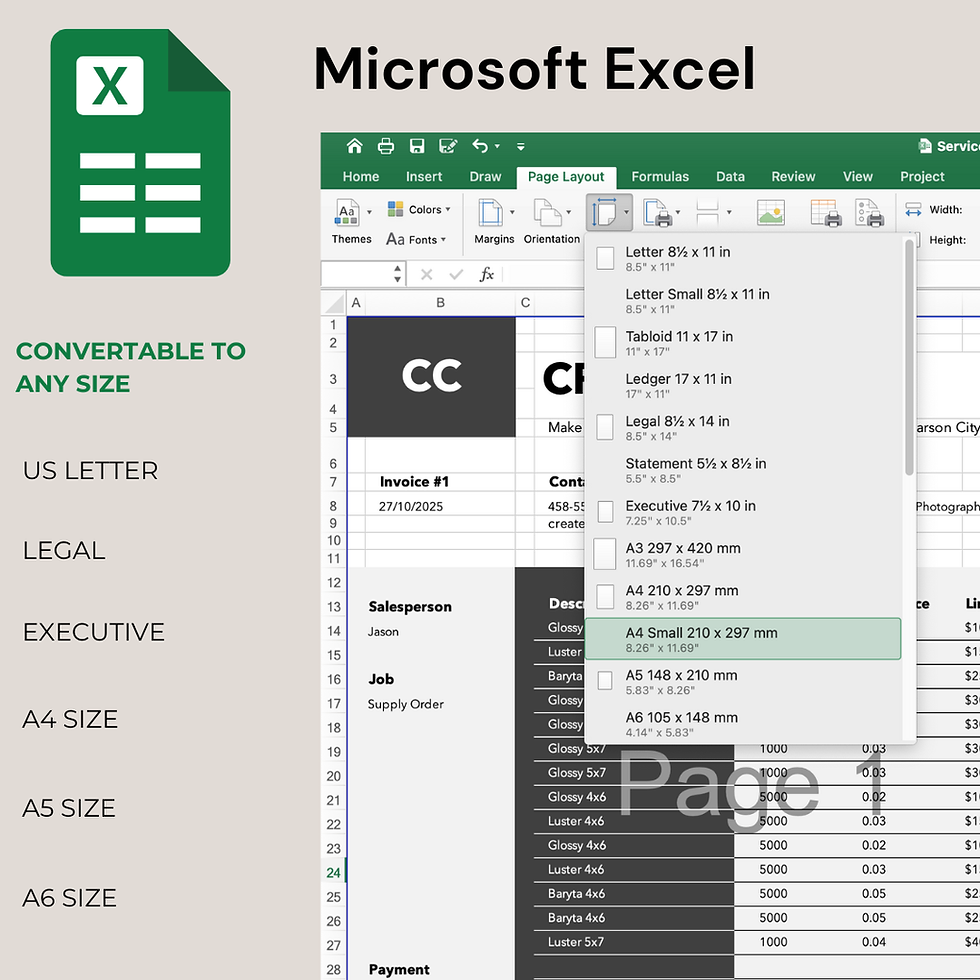This screenshot has width=980, height=980.
Task: Select A4 210 x 297 mm paper size
Action: [743, 597]
